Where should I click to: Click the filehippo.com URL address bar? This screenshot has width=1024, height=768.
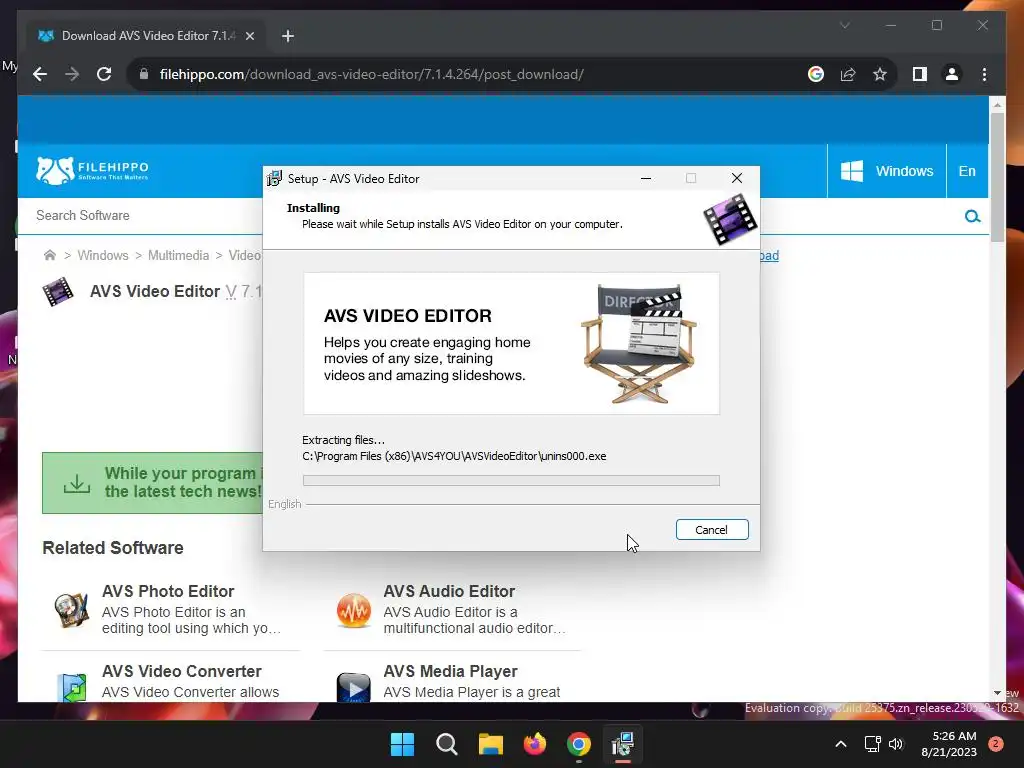pos(372,74)
